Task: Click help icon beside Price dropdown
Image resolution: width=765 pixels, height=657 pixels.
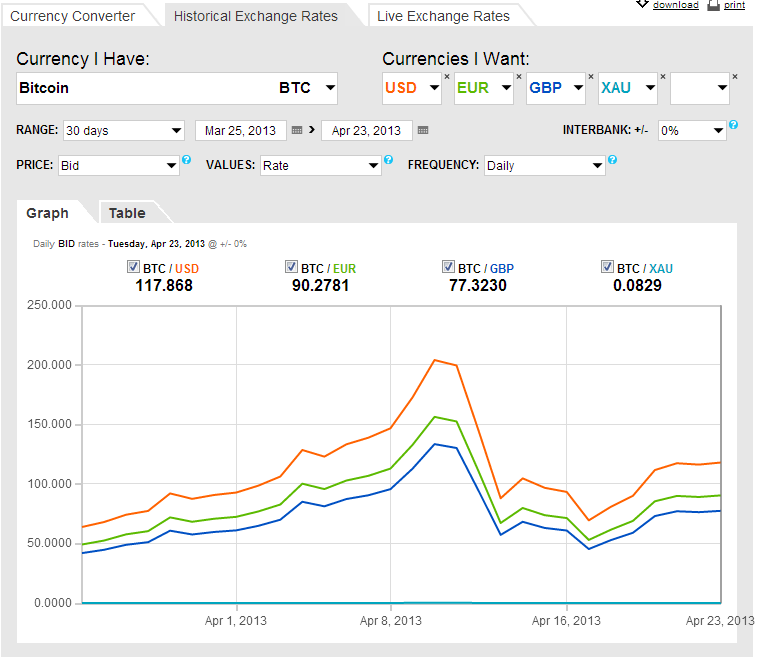Action: pyautogui.click(x=187, y=160)
